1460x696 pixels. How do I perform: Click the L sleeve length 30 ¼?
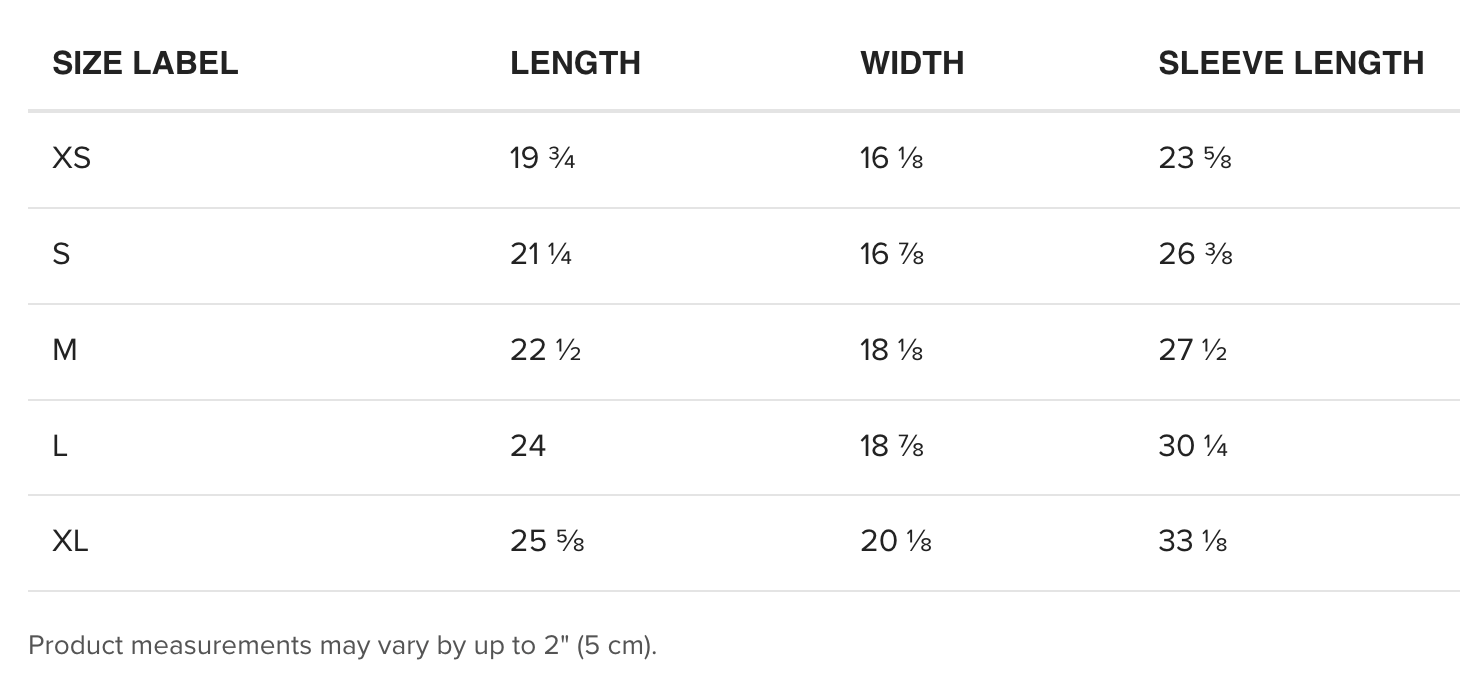pos(1193,446)
